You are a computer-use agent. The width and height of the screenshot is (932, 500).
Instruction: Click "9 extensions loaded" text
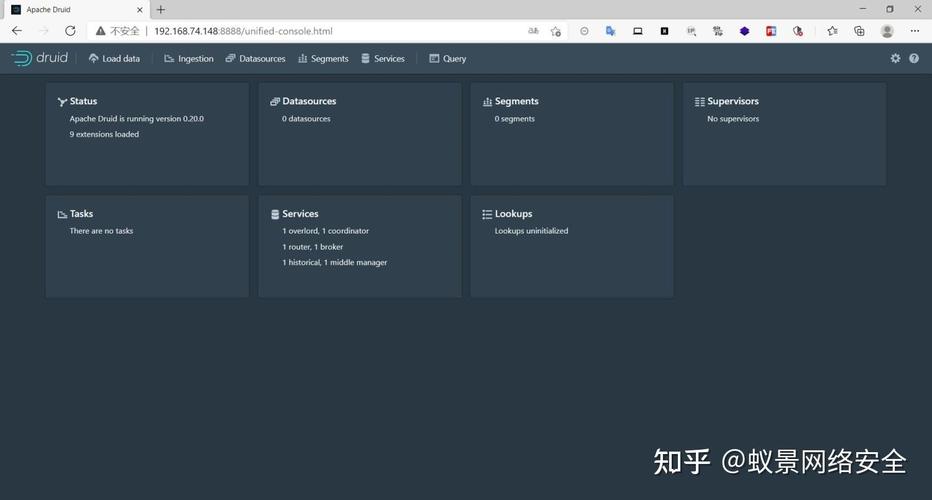tap(104, 134)
